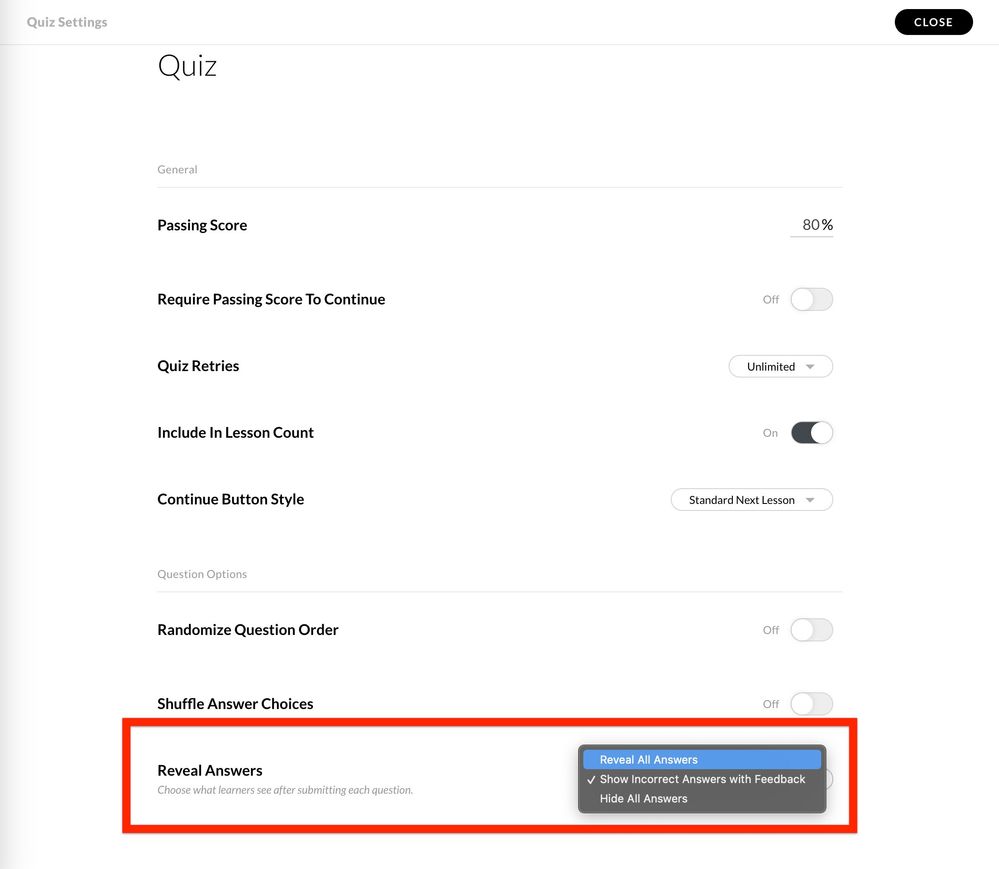Image resolution: width=999 pixels, height=869 pixels.
Task: Turn on Randomize Question Order
Action: coord(811,630)
